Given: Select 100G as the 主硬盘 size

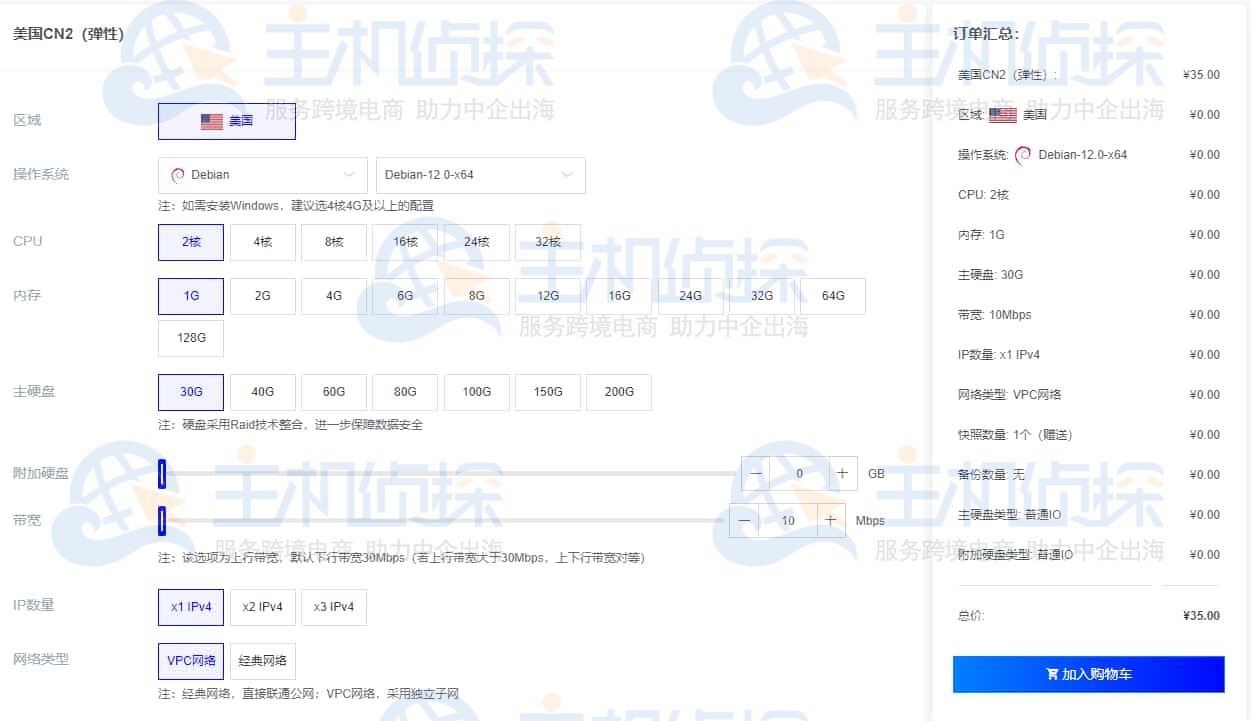Looking at the screenshot, I should (x=477, y=391).
